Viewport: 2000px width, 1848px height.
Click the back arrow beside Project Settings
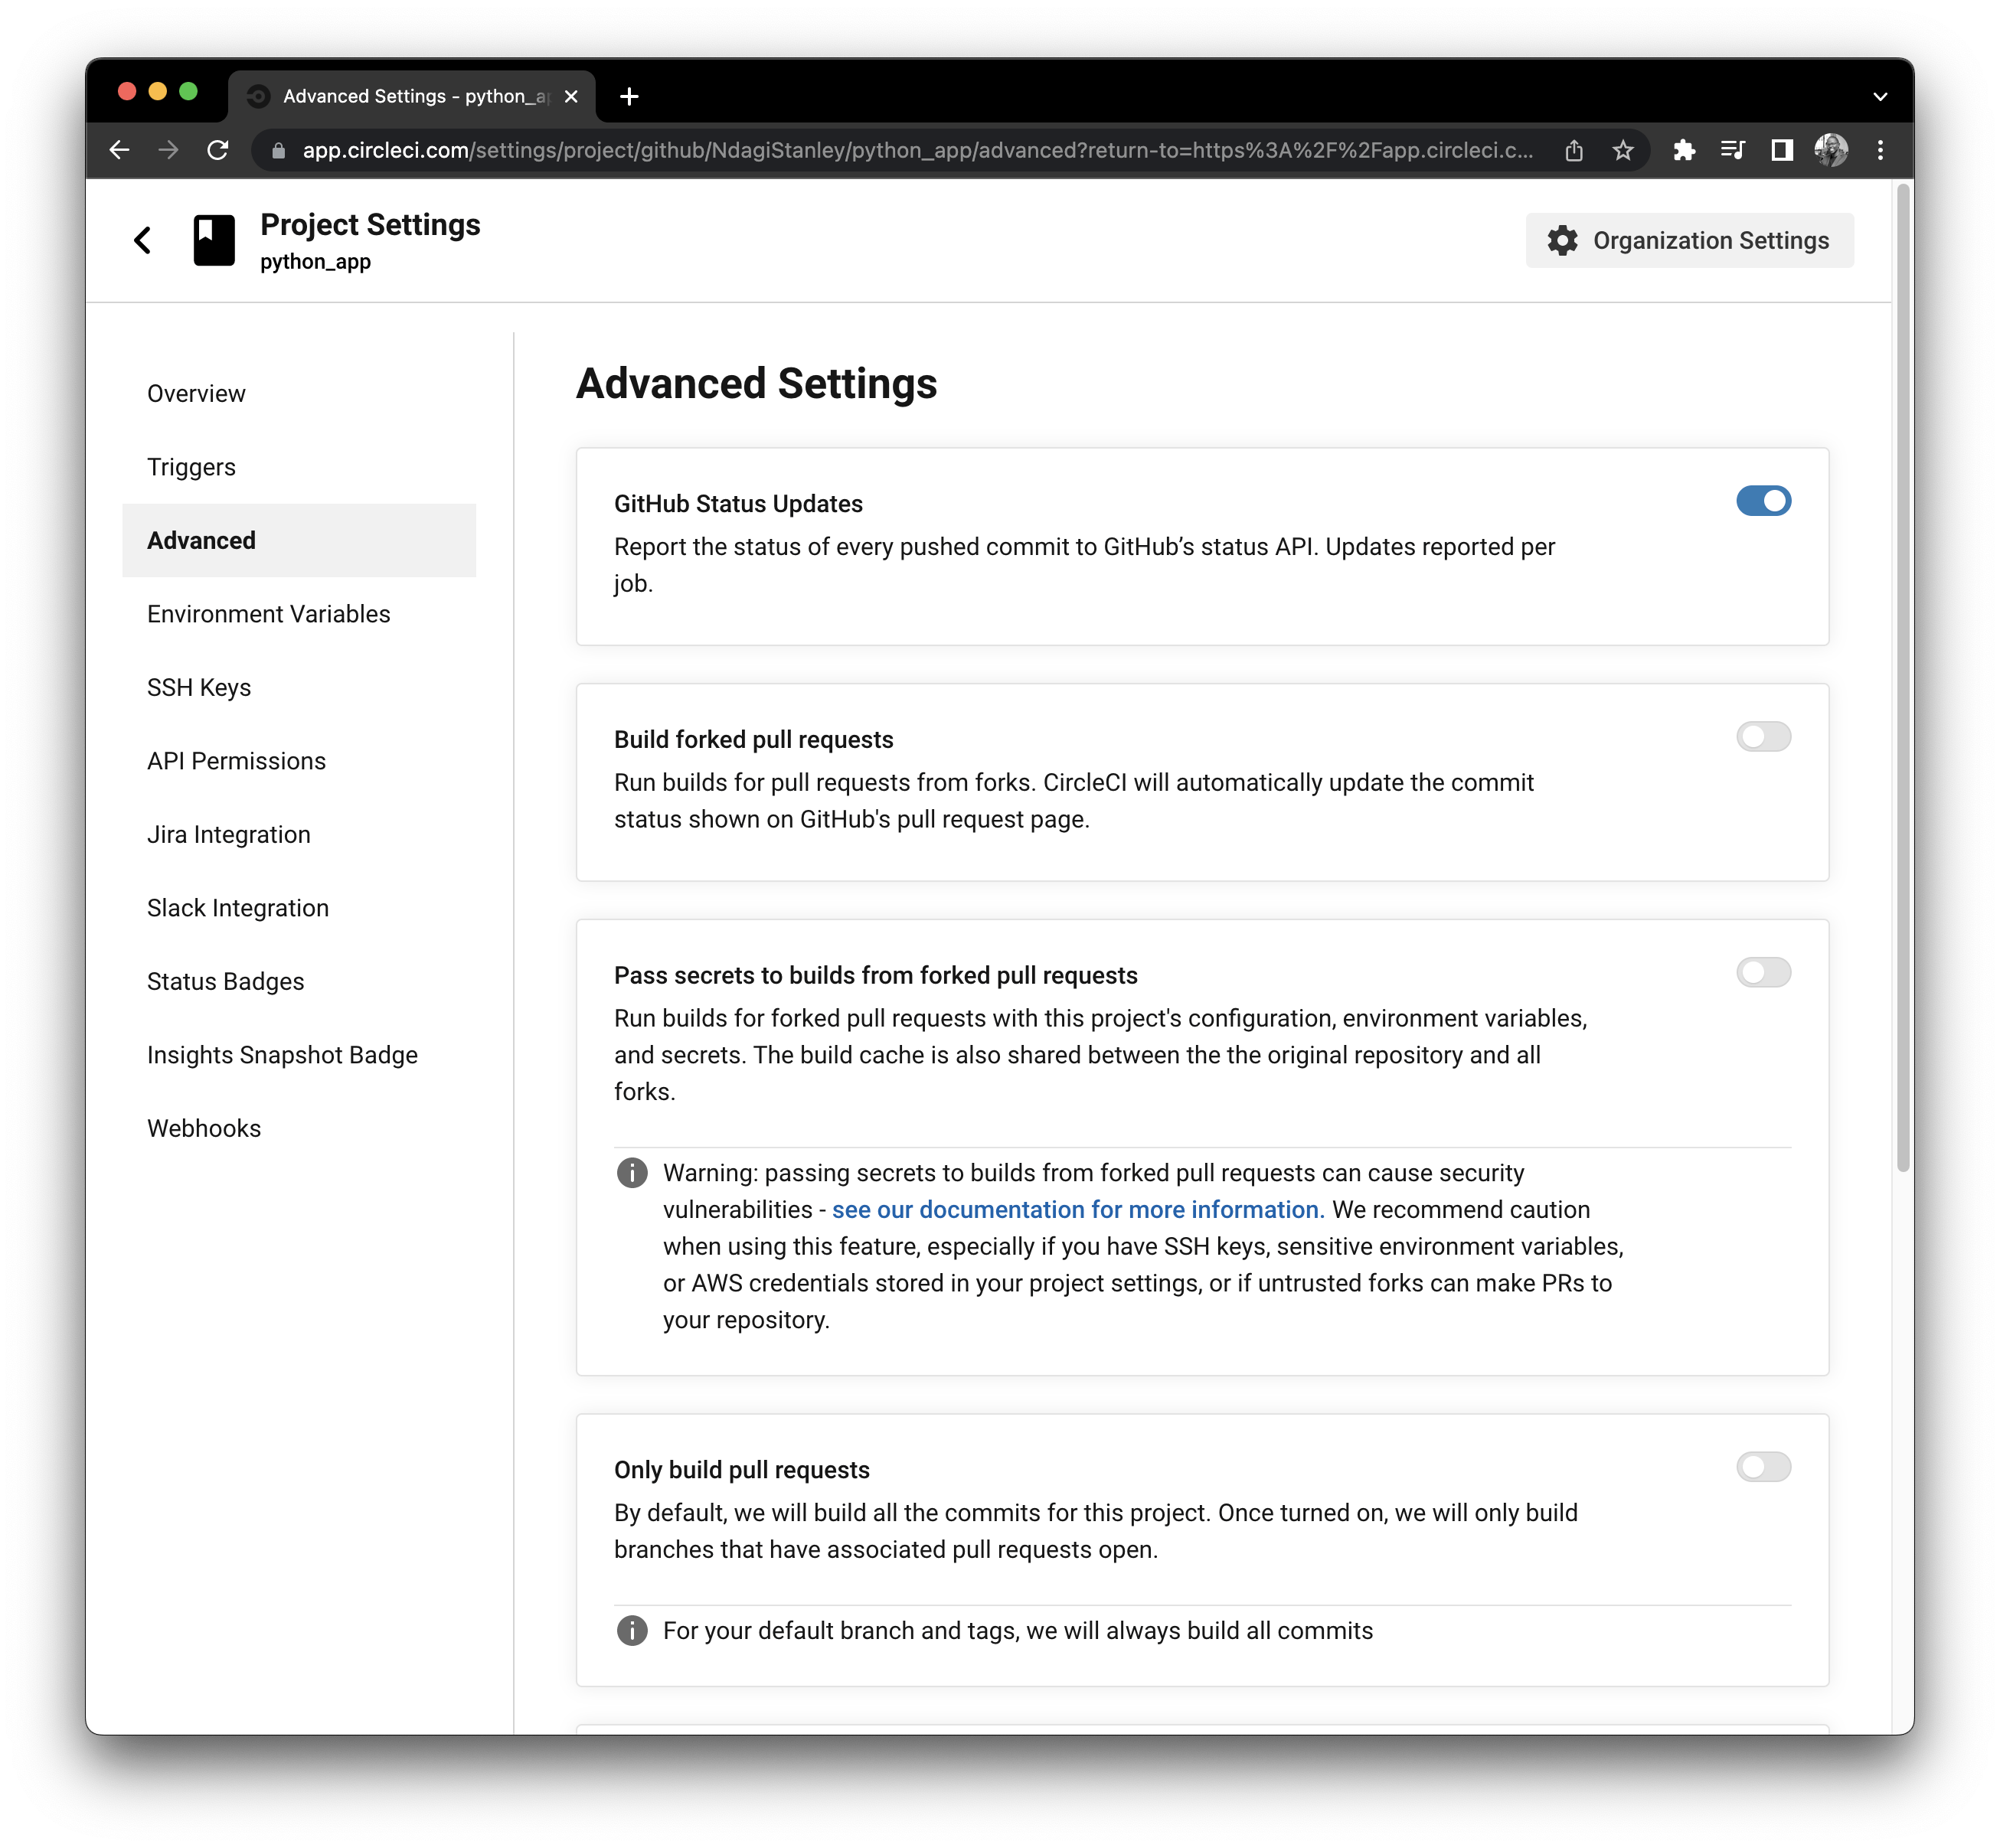pos(143,240)
